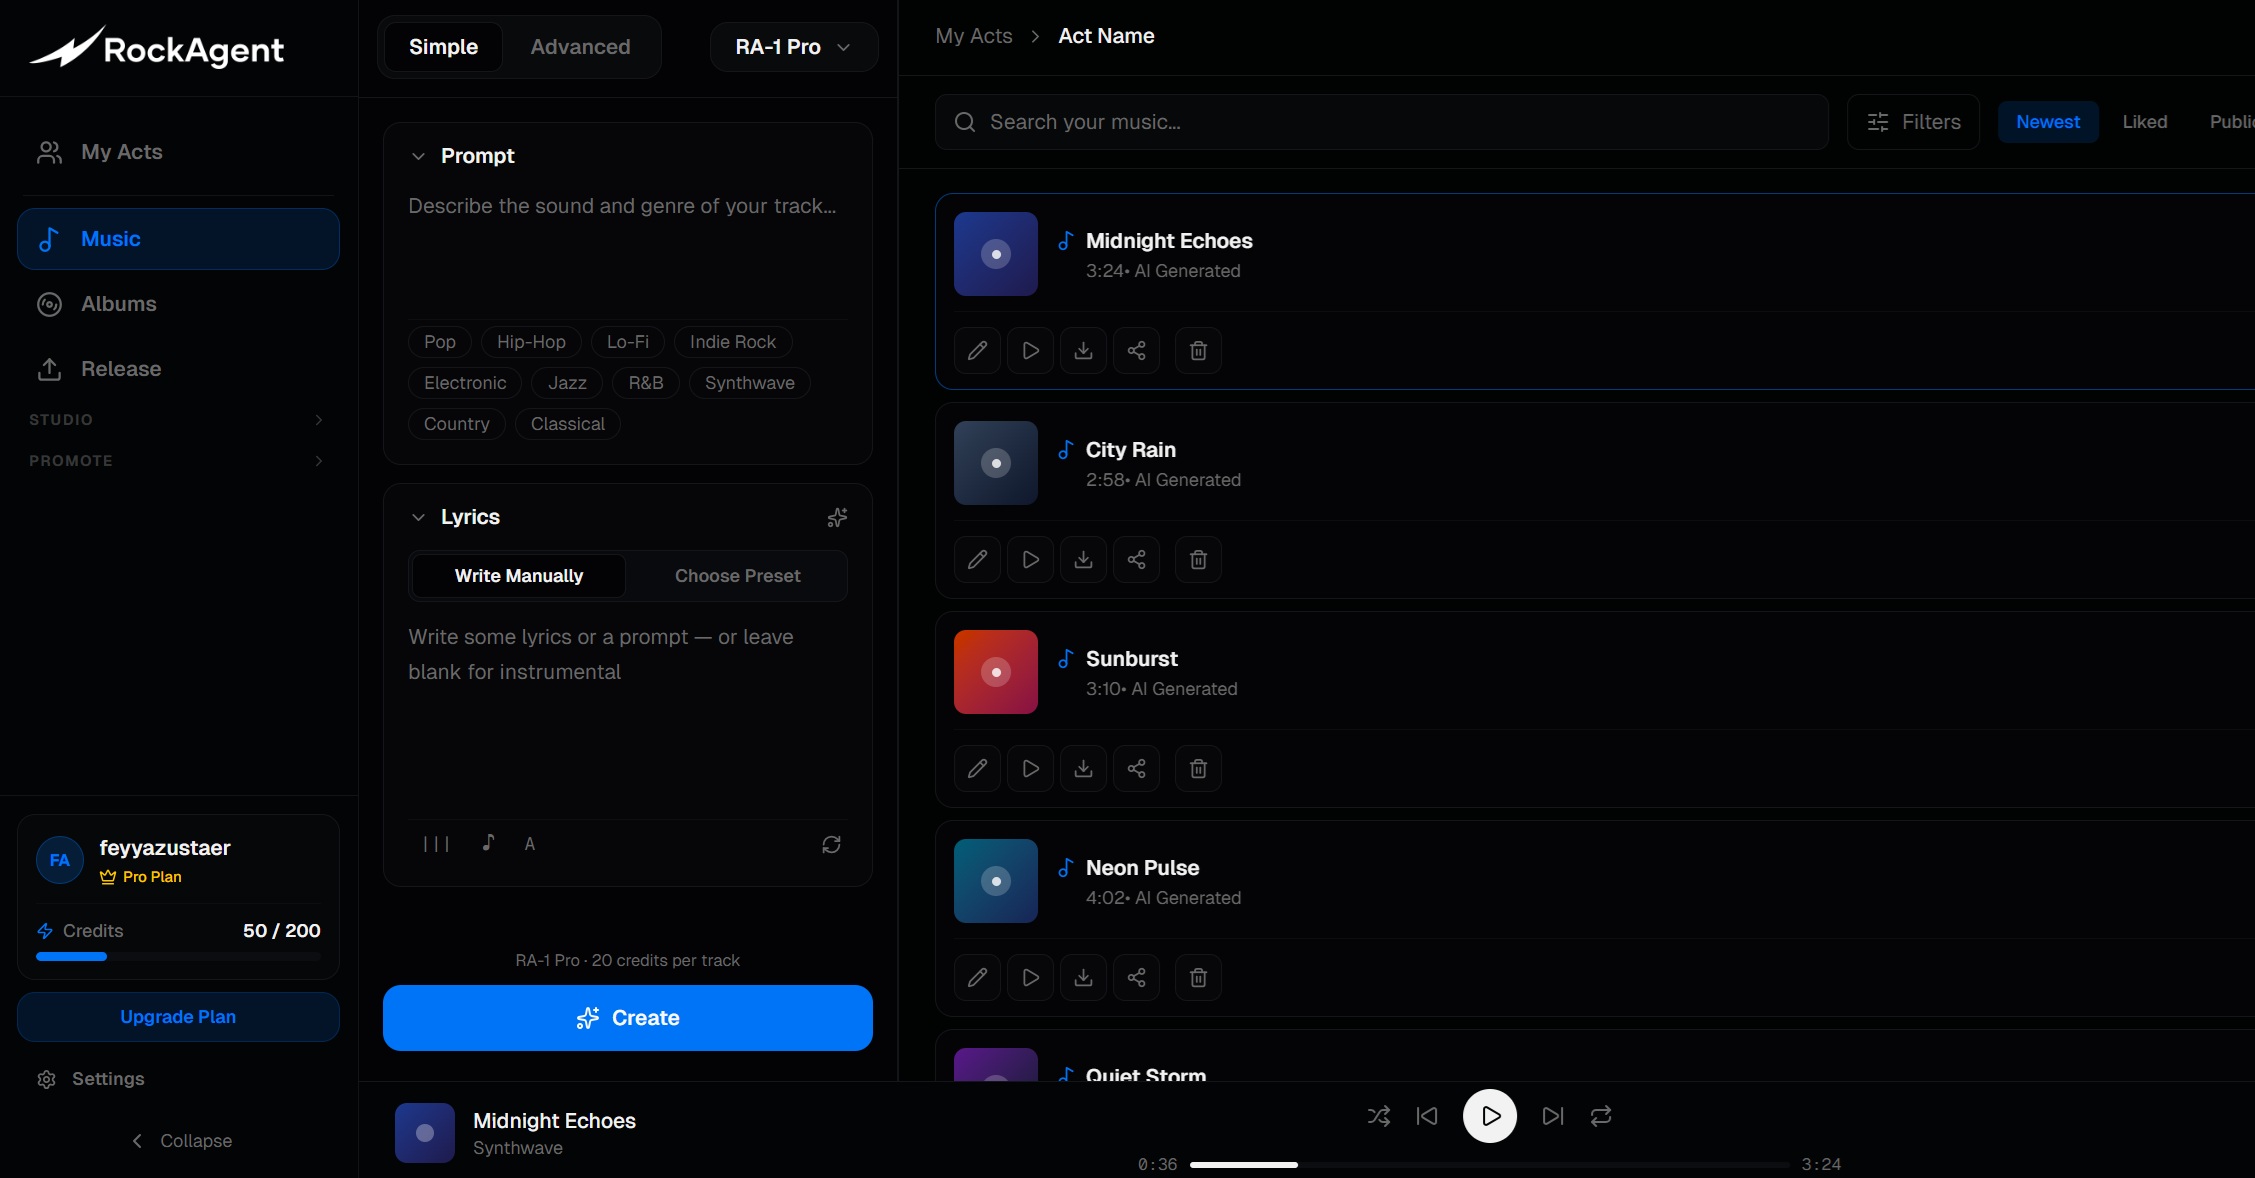2255x1178 pixels.
Task: Click the AI lyrics sparkle icon
Action: (x=837, y=517)
